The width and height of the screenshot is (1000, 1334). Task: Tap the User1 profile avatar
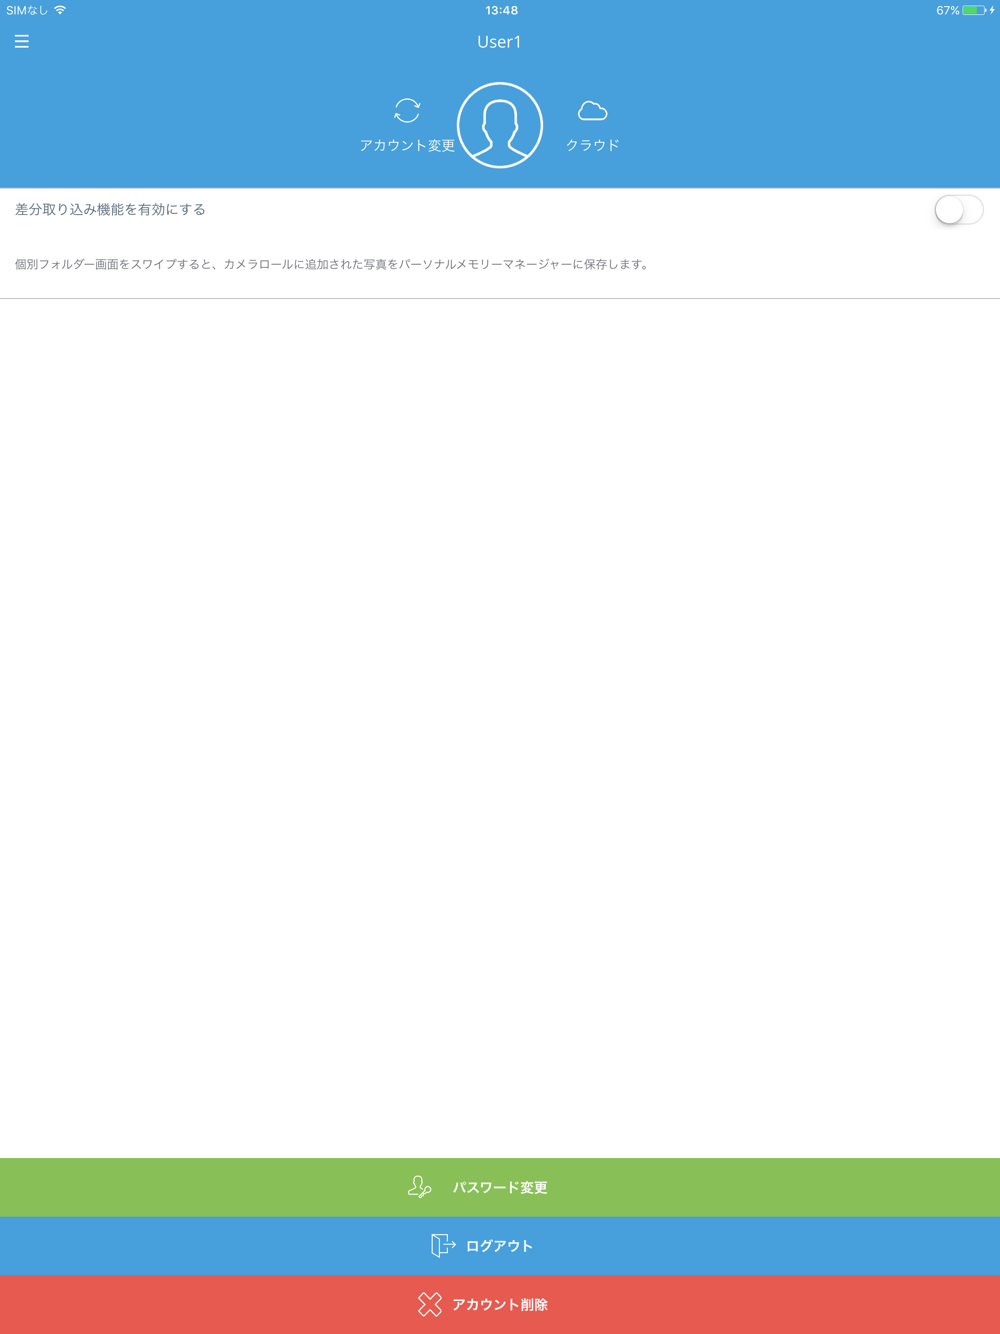click(x=500, y=125)
